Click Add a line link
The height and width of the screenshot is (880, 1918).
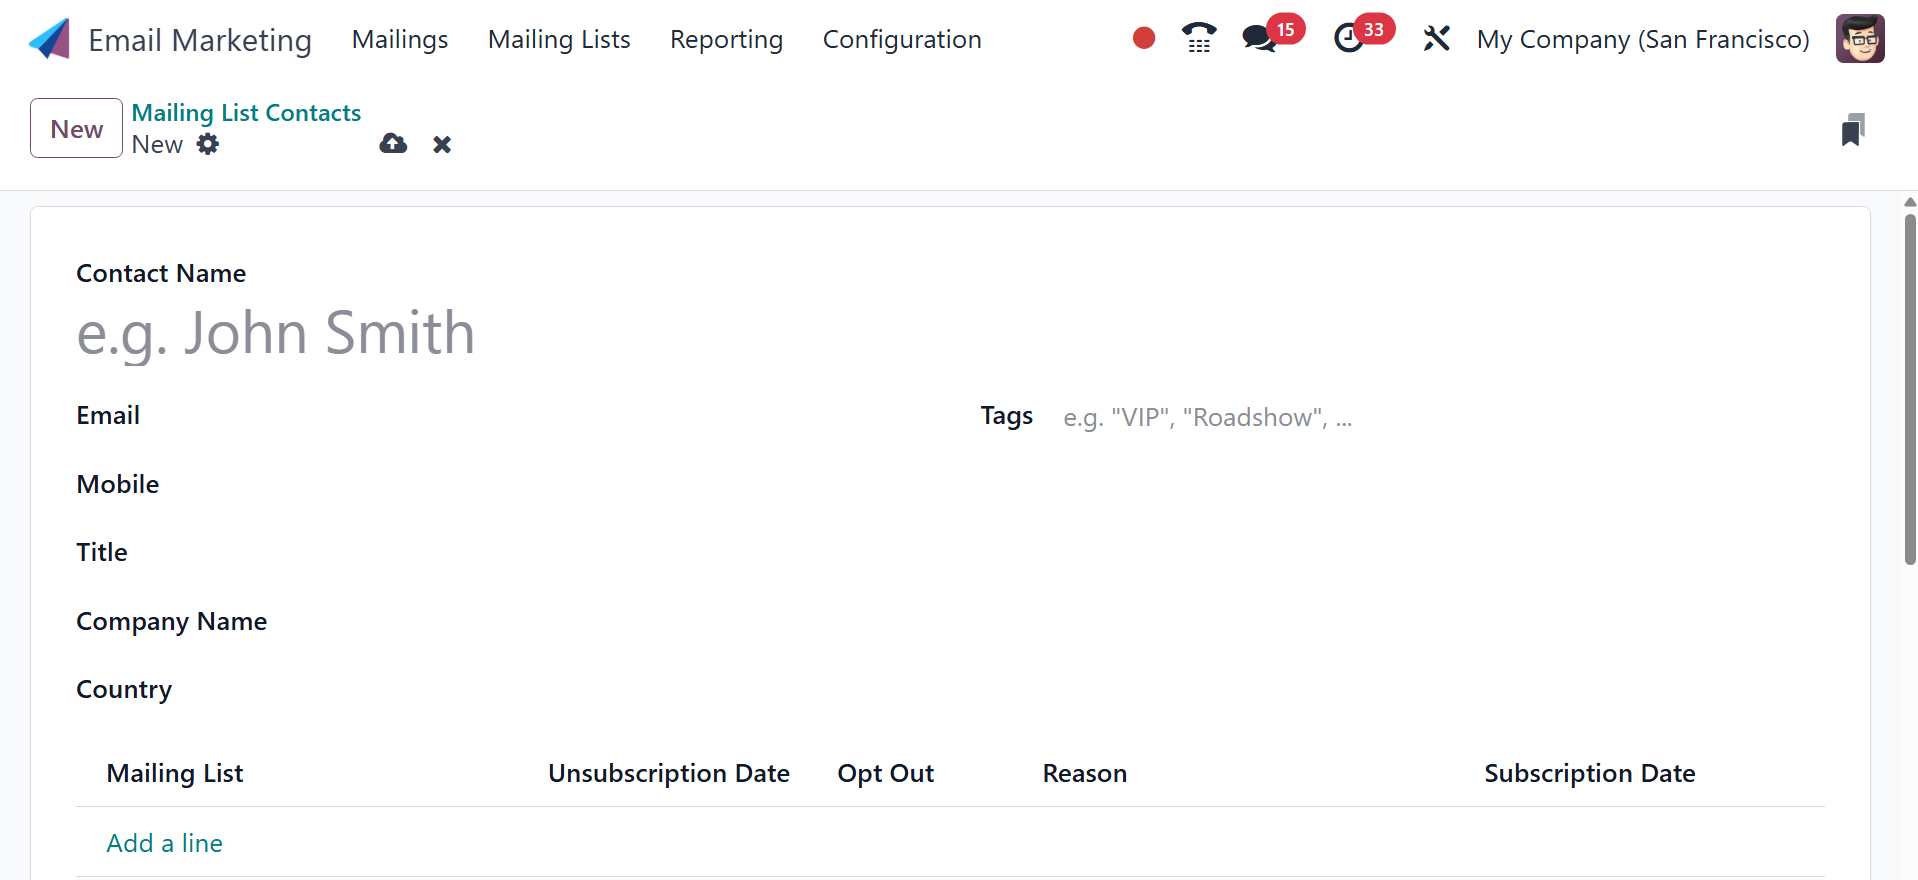(165, 843)
